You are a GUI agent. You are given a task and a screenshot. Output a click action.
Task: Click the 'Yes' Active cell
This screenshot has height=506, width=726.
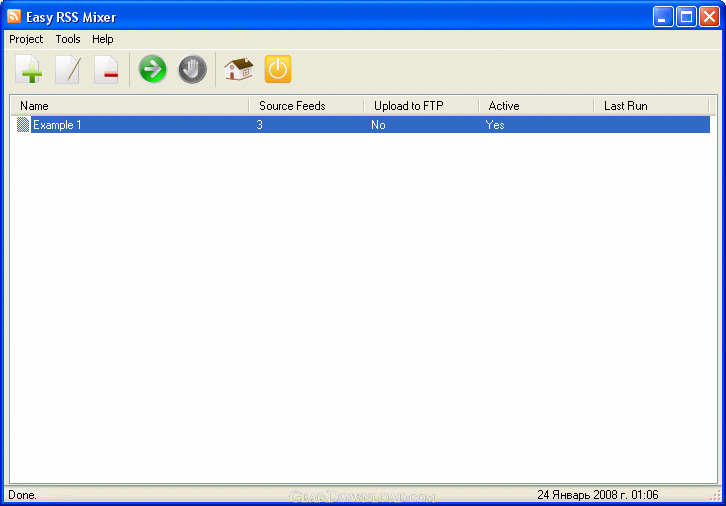tap(495, 125)
